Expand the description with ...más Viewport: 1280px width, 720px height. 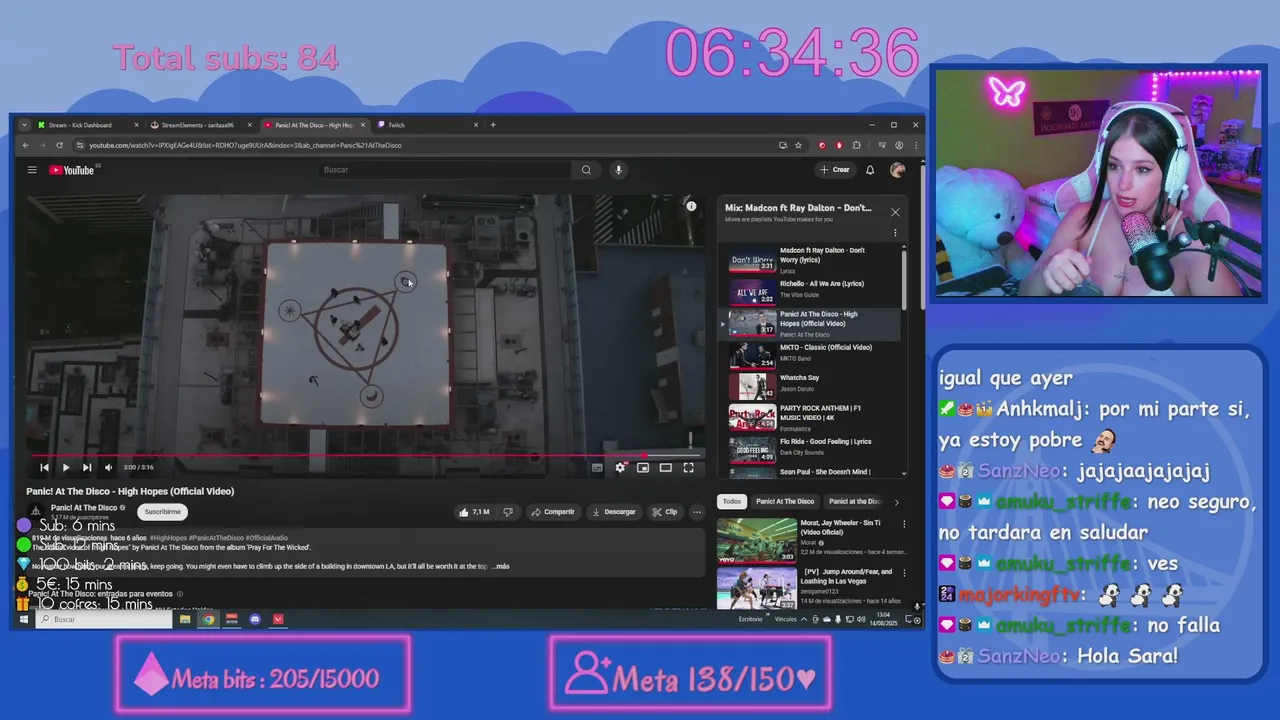point(500,566)
